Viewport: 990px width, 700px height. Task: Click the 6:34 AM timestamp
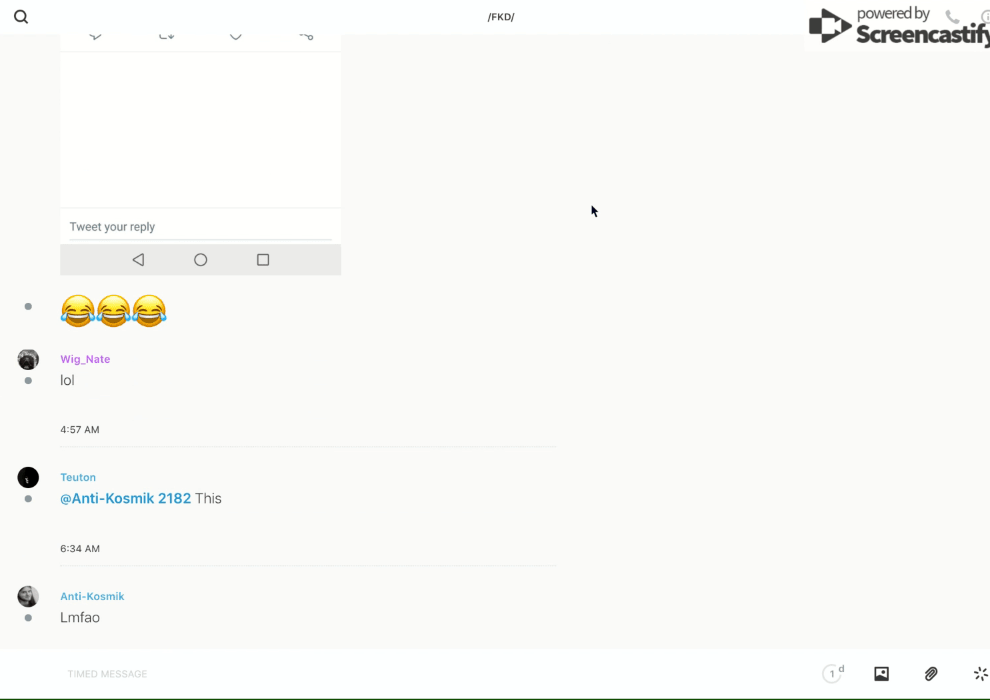tap(80, 548)
